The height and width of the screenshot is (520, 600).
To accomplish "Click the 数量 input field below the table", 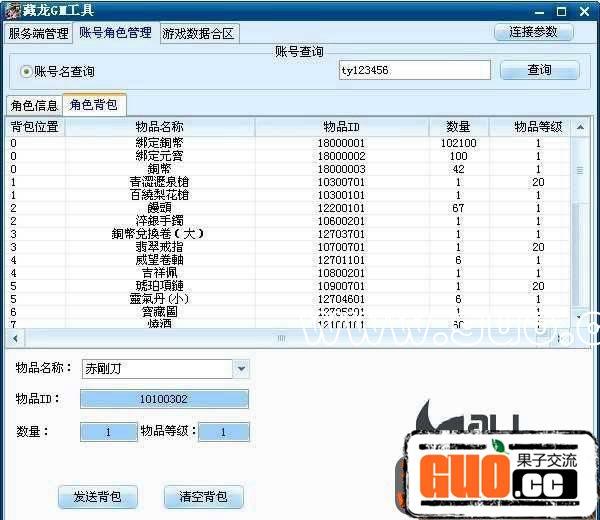I will coord(108,432).
